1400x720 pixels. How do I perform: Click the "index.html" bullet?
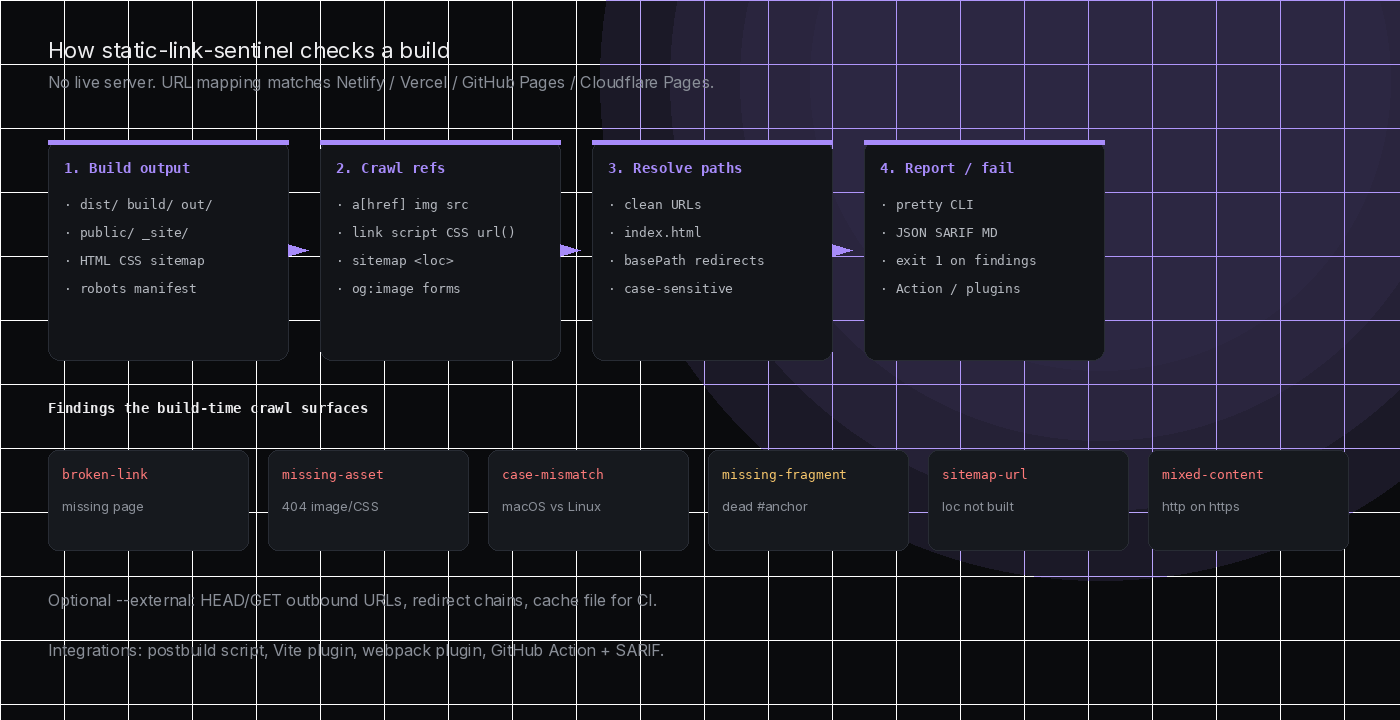(x=655, y=232)
